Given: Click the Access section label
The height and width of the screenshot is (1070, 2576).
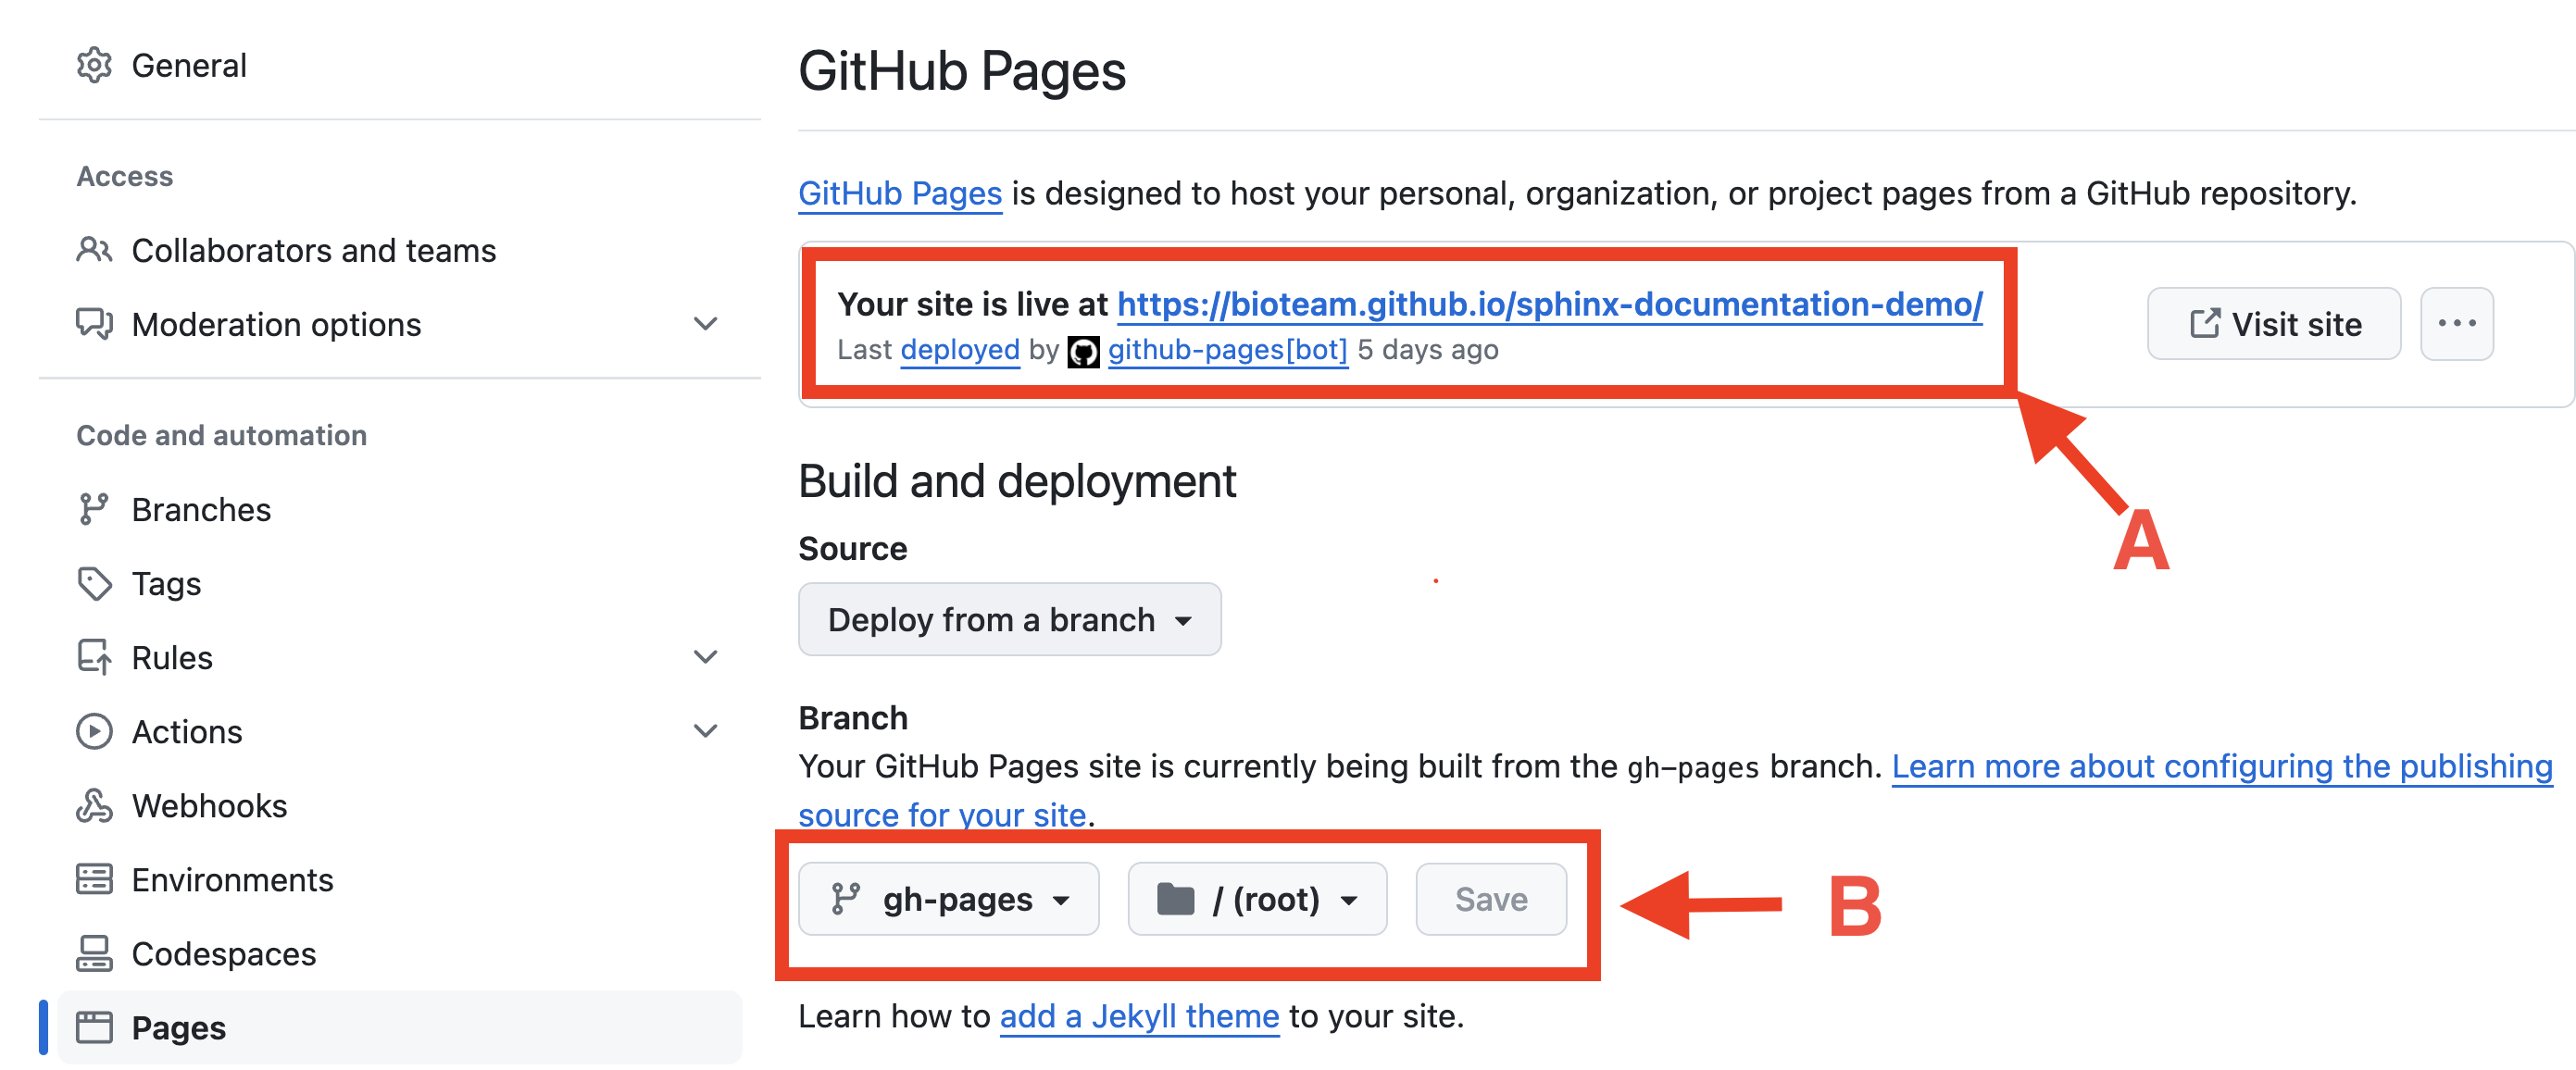Looking at the screenshot, I should (x=125, y=176).
